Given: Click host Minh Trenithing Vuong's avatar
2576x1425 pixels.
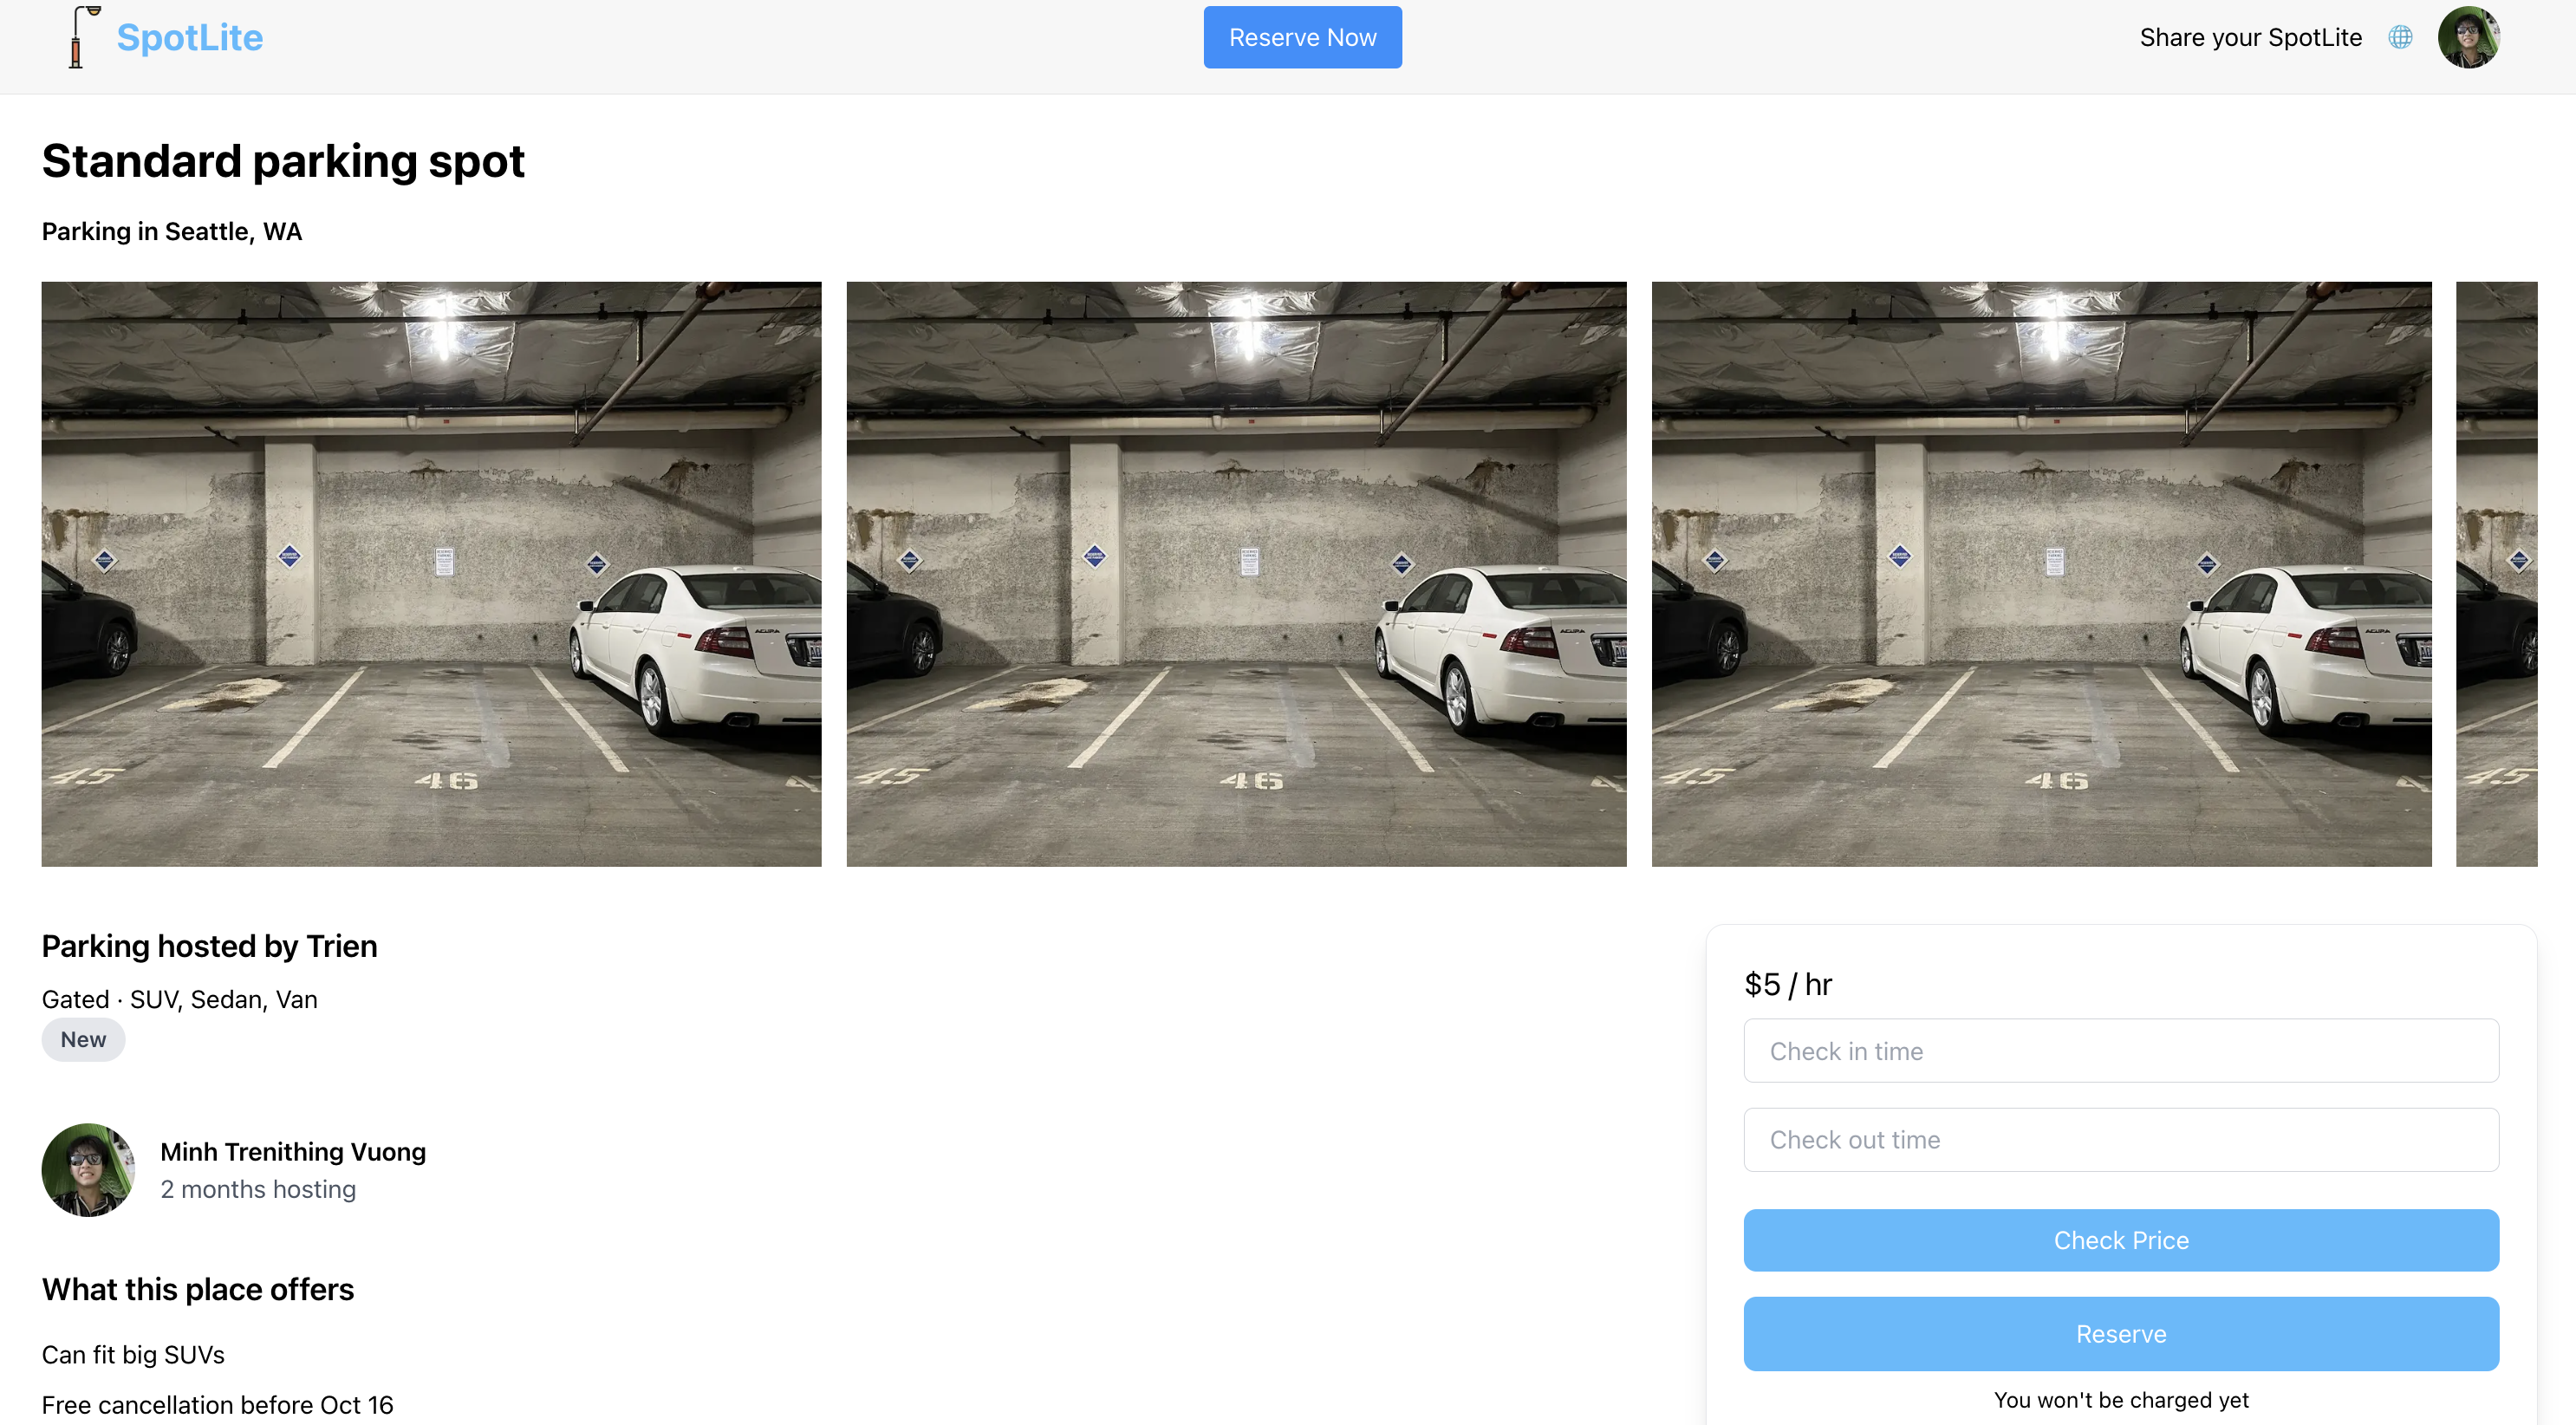Looking at the screenshot, I should click(x=88, y=1169).
